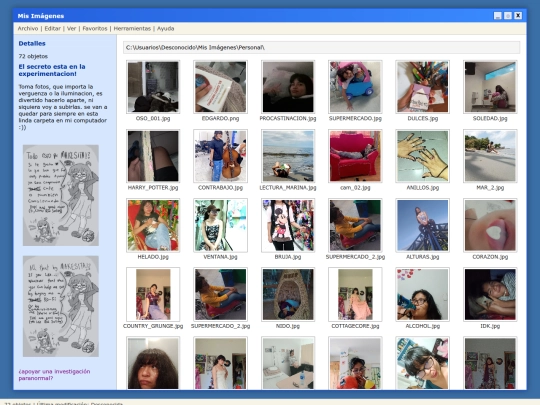Image resolution: width=540 pixels, height=405 pixels.
Task: Select the BRUJA.jpg thumbnail
Action: pos(288,225)
